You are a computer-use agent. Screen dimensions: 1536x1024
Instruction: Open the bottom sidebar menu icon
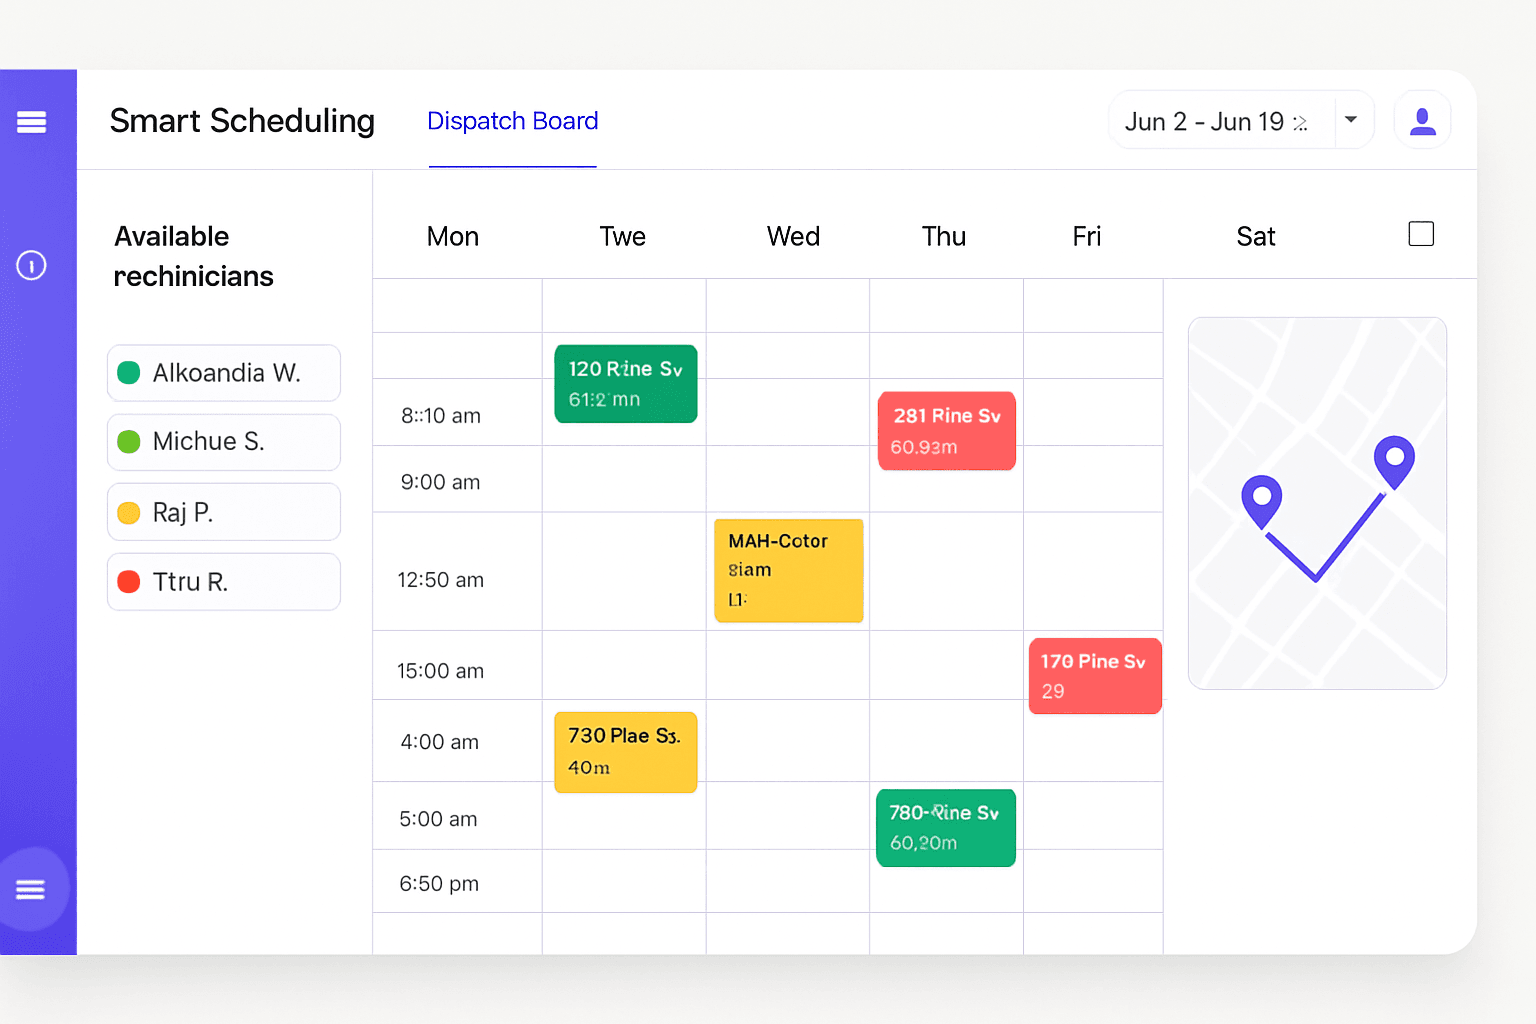coord(31,889)
